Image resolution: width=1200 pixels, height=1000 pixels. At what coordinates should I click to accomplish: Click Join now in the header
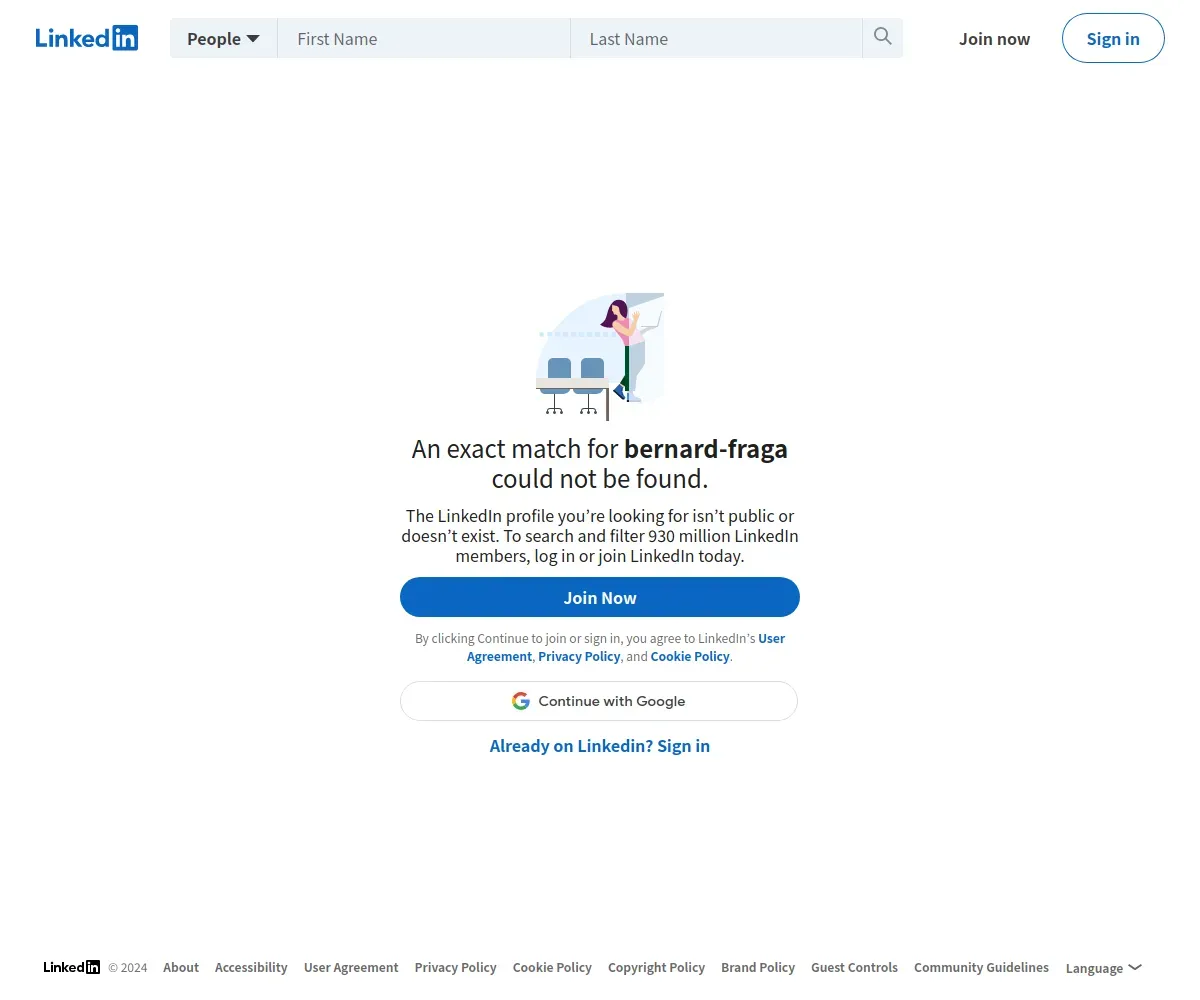(x=994, y=38)
